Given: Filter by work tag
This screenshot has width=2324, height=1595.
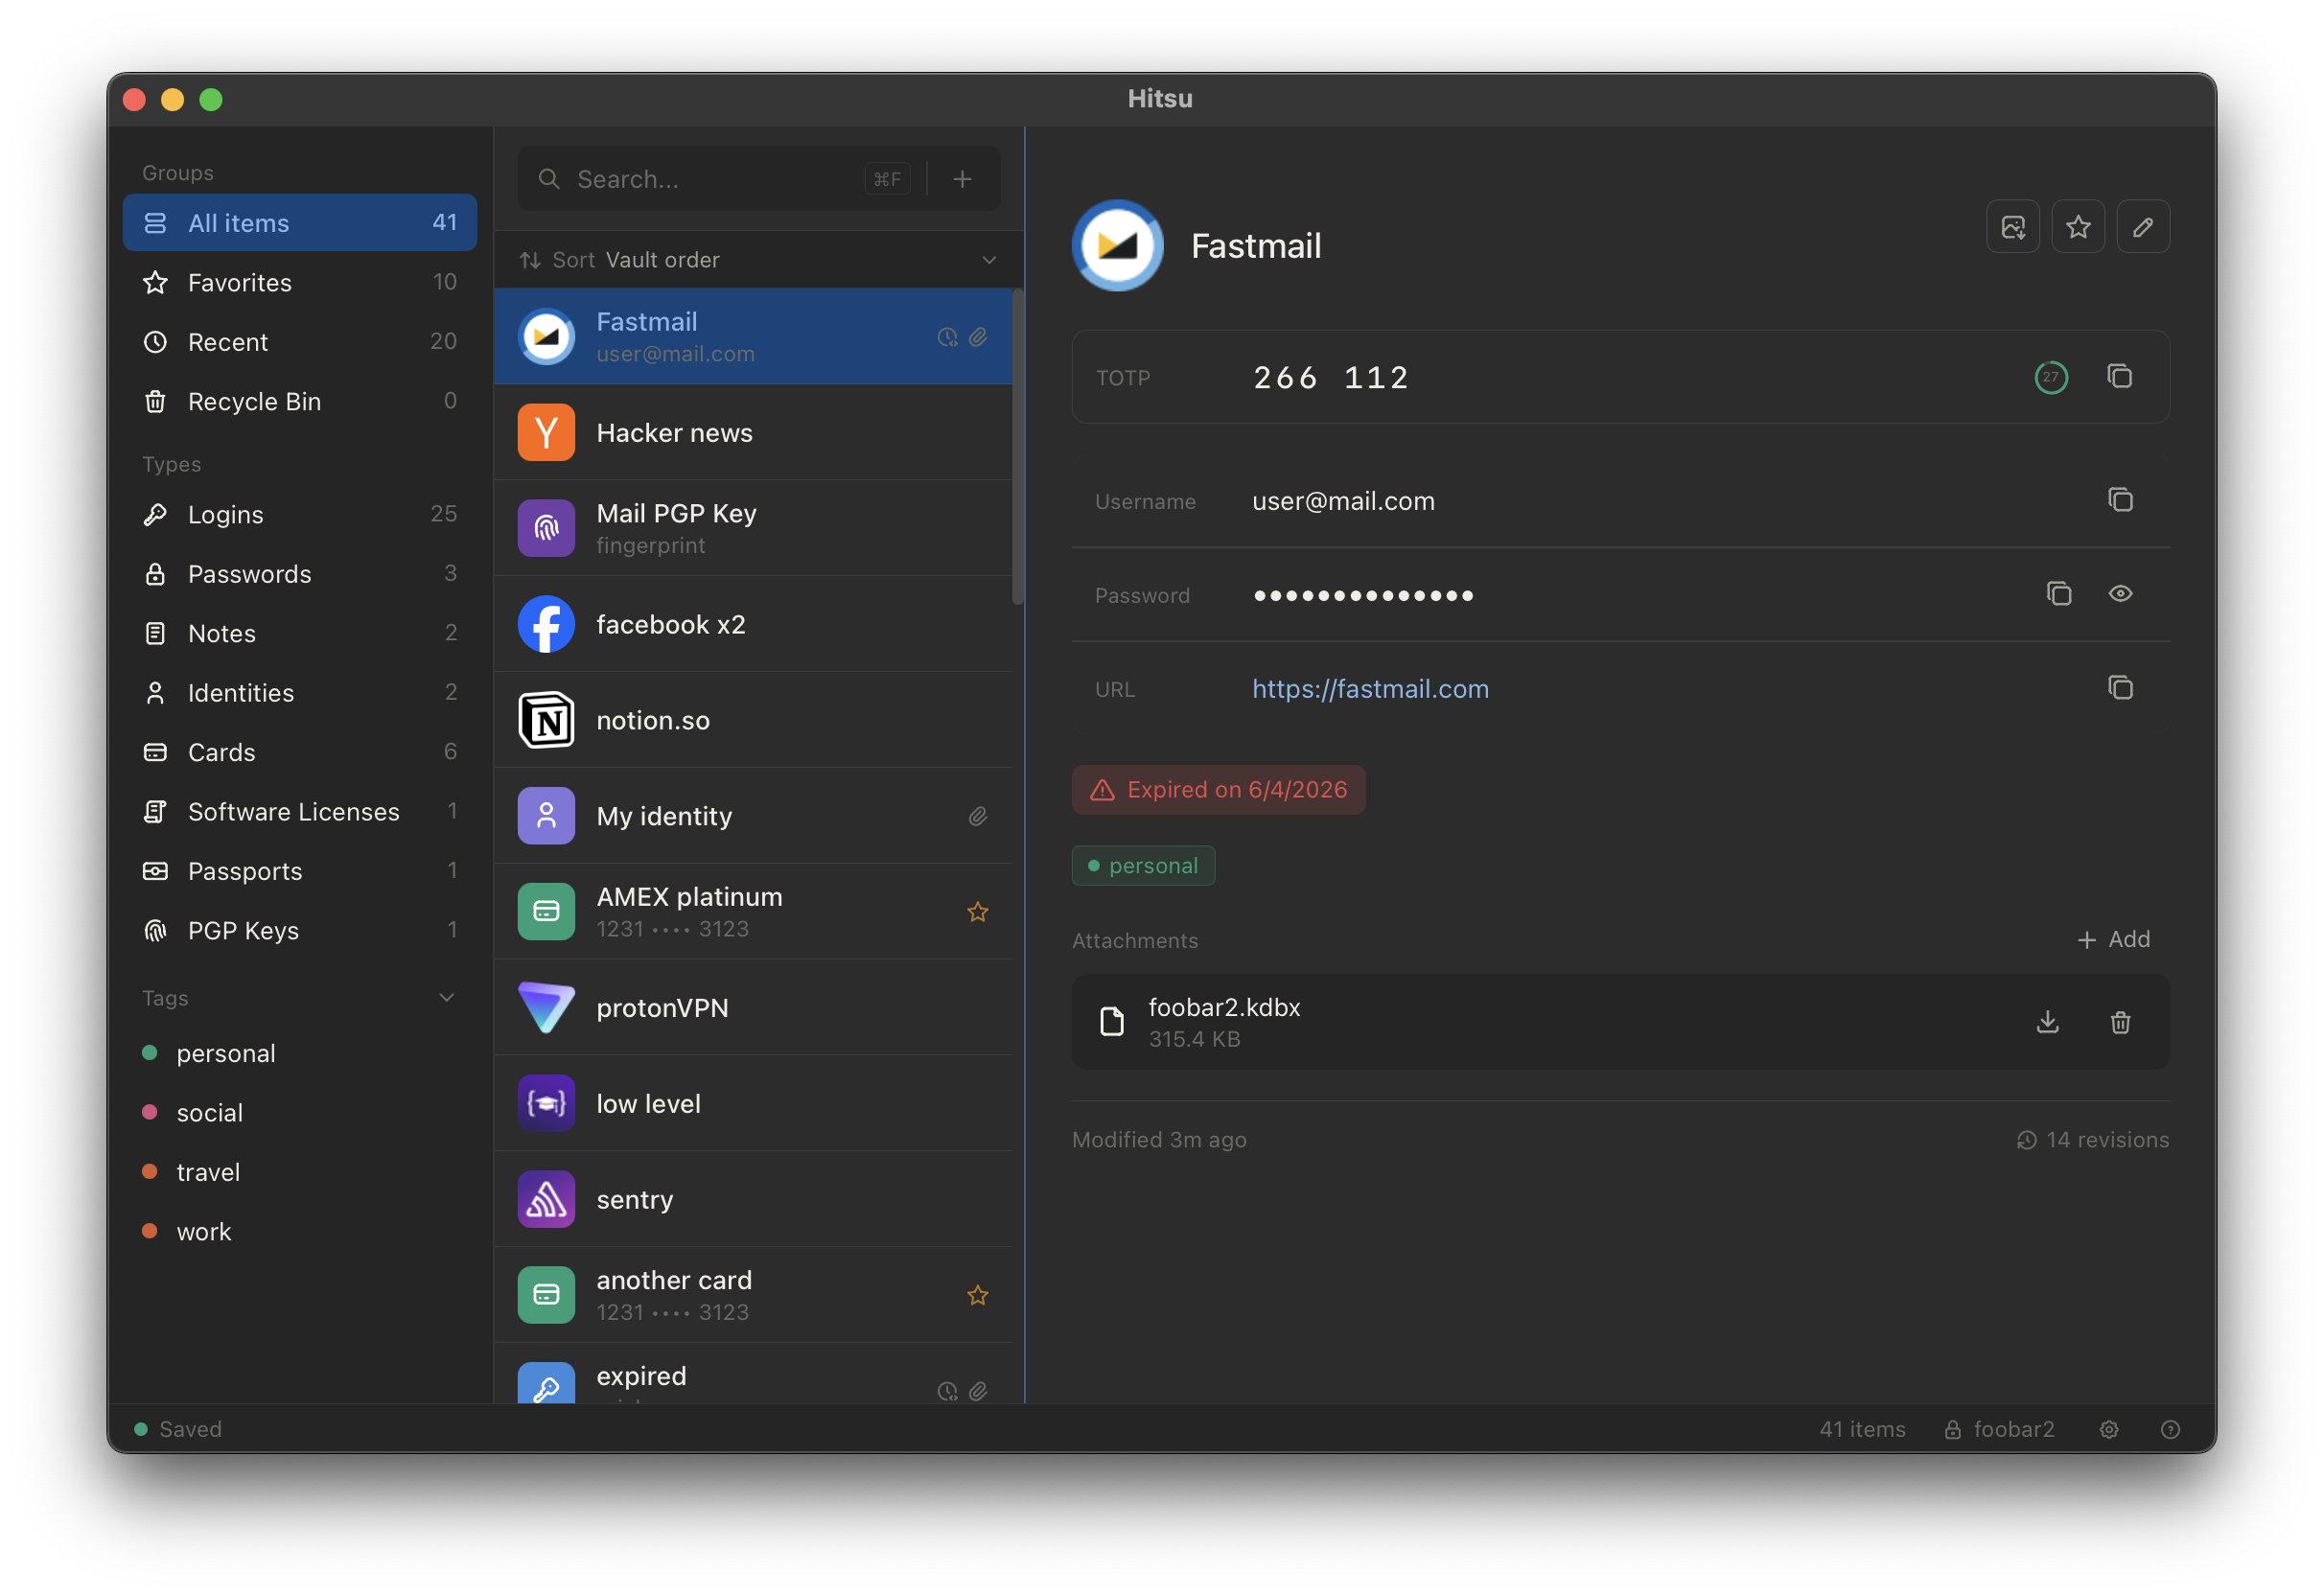Looking at the screenshot, I should coord(300,1231).
